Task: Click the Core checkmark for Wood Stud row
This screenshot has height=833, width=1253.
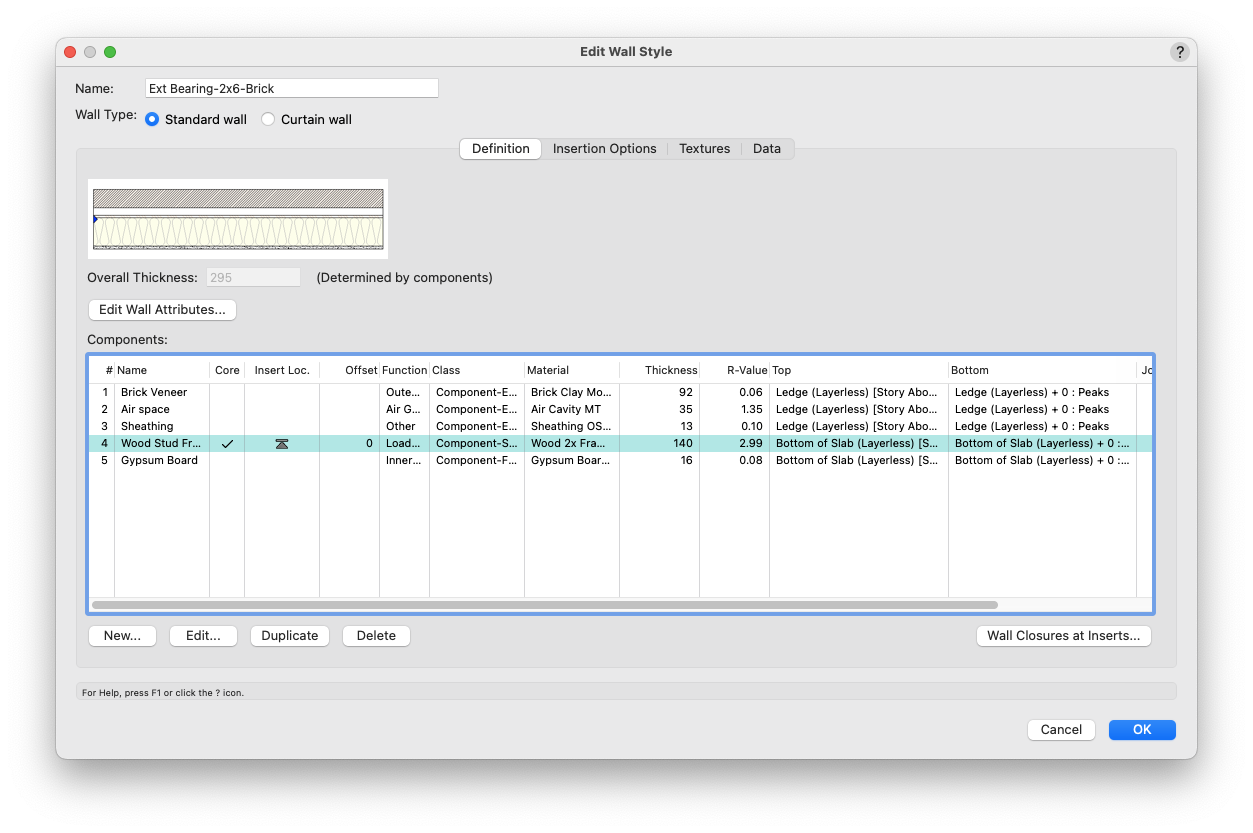Action: (x=227, y=444)
